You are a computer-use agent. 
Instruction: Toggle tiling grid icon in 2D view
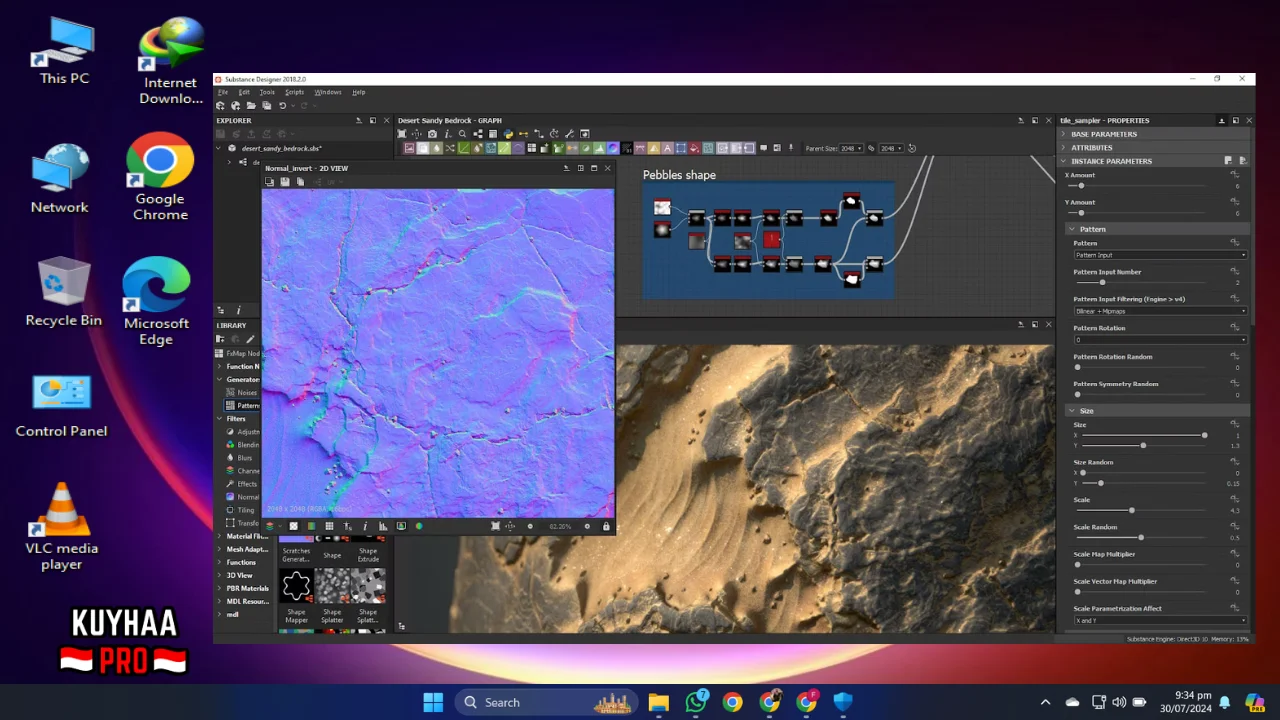tap(329, 526)
